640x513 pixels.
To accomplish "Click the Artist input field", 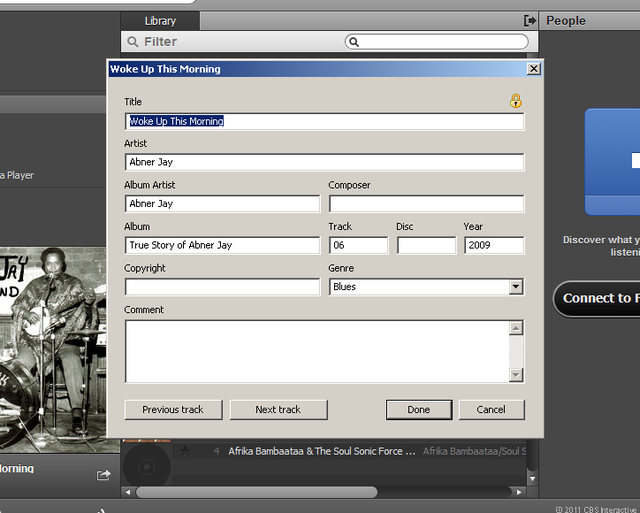I will [x=324, y=162].
